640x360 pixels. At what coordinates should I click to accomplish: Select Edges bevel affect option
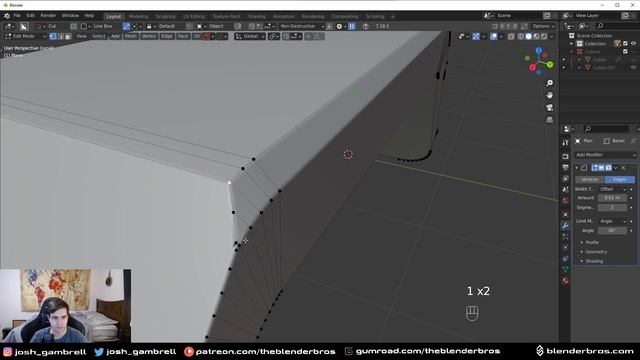(x=620, y=180)
